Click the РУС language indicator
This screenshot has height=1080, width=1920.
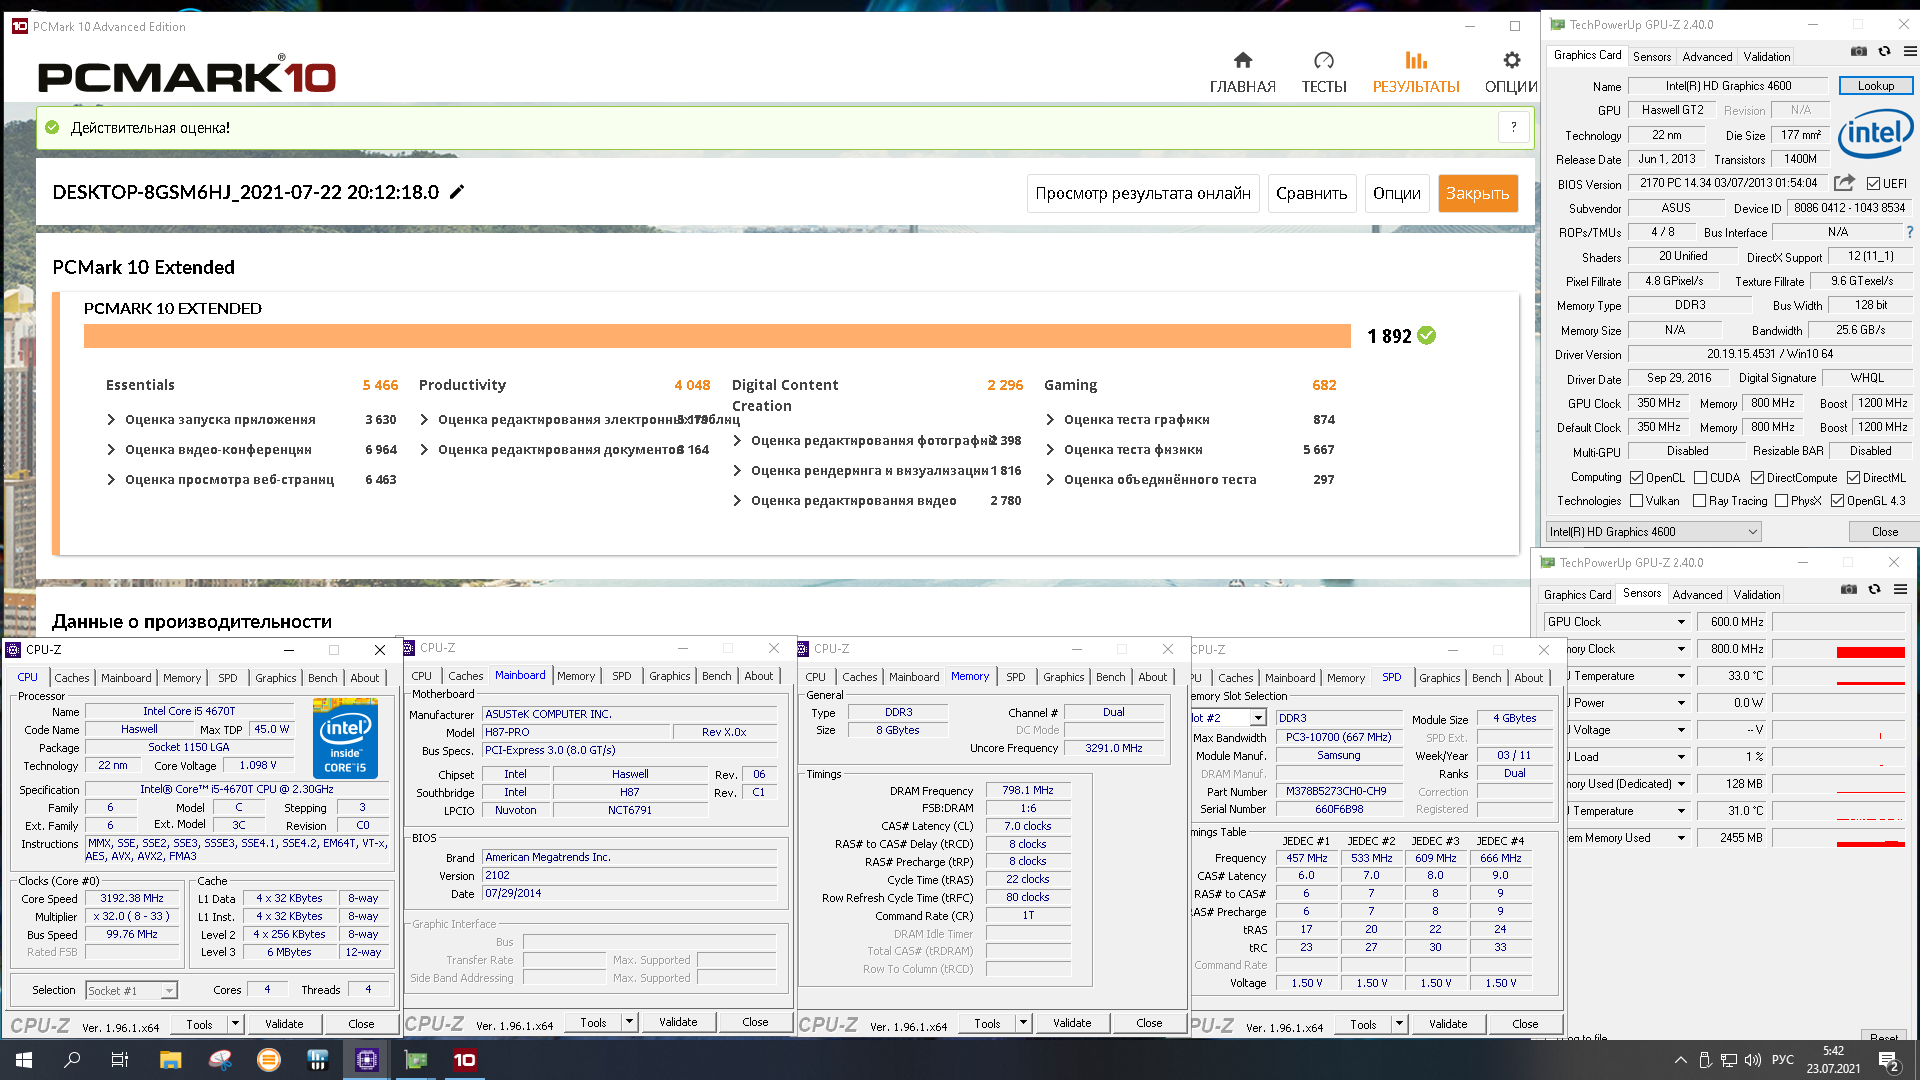click(1783, 1060)
